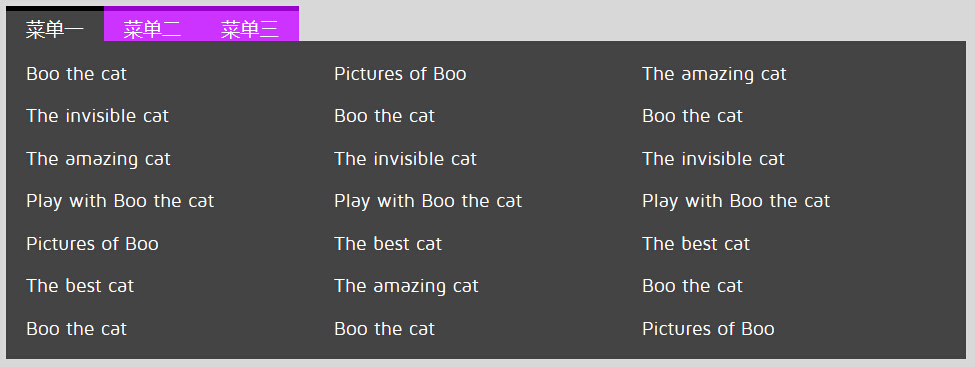Open 'Pictures of Boo' ending the third column

click(709, 328)
